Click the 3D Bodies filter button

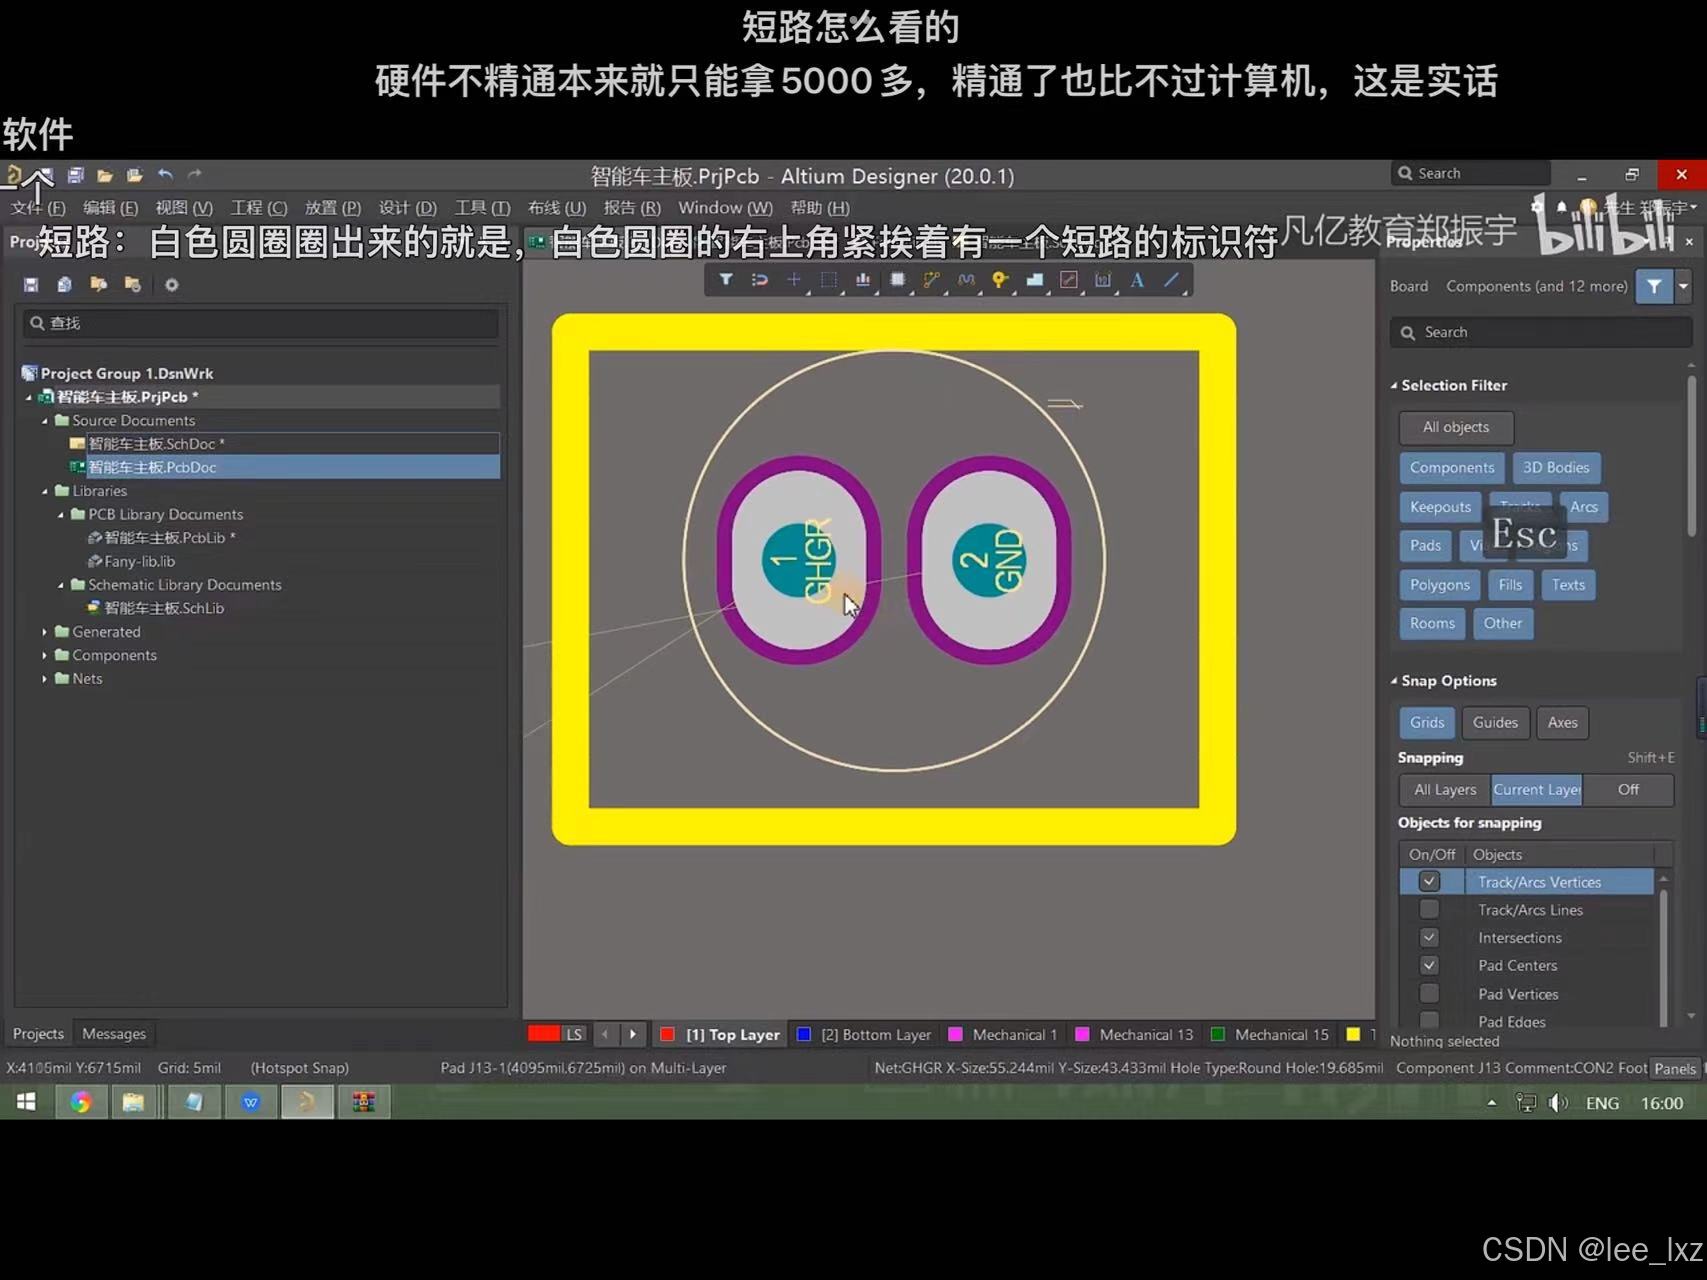(1556, 468)
